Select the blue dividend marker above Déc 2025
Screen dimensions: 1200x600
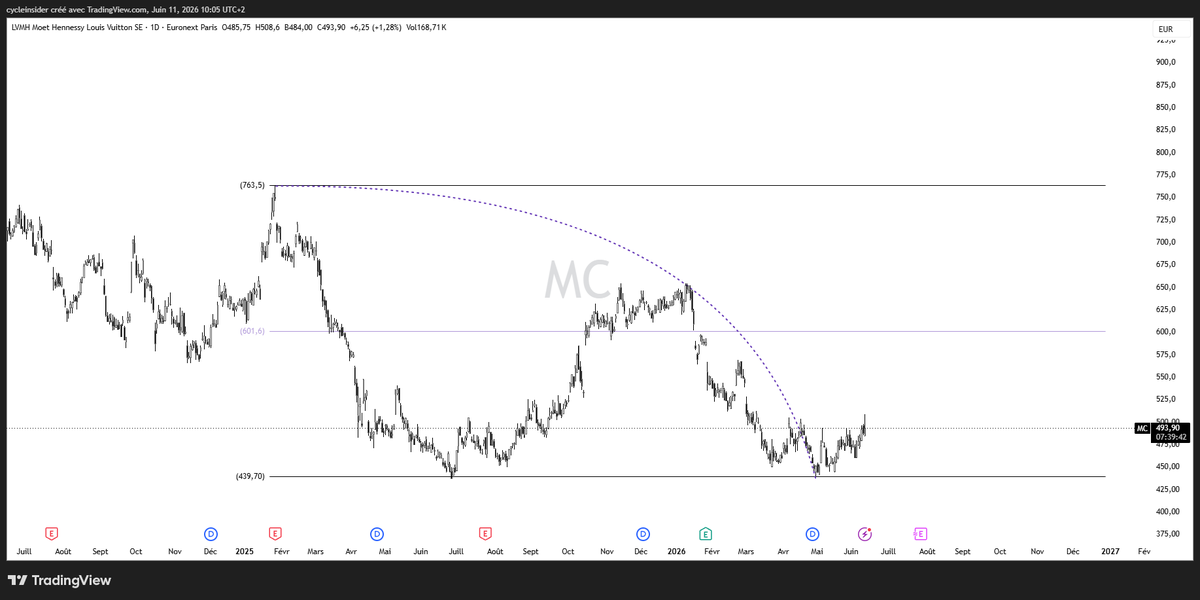(x=642, y=534)
